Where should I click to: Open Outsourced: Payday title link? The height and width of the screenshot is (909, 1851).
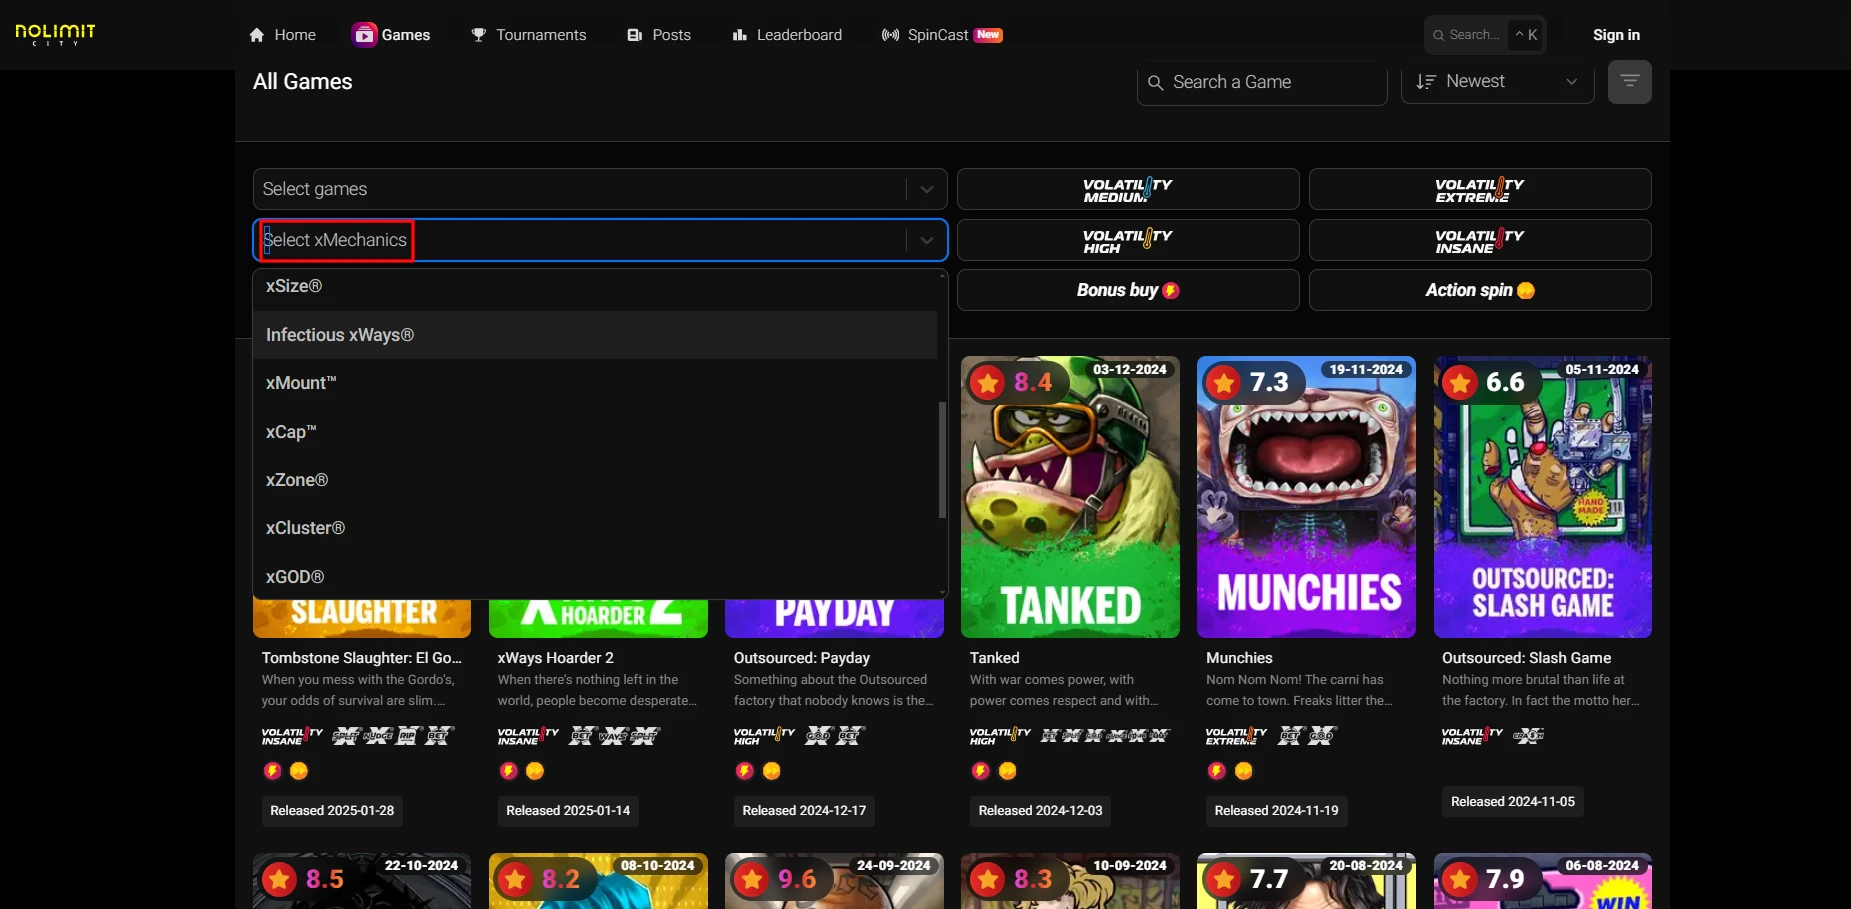click(x=802, y=658)
